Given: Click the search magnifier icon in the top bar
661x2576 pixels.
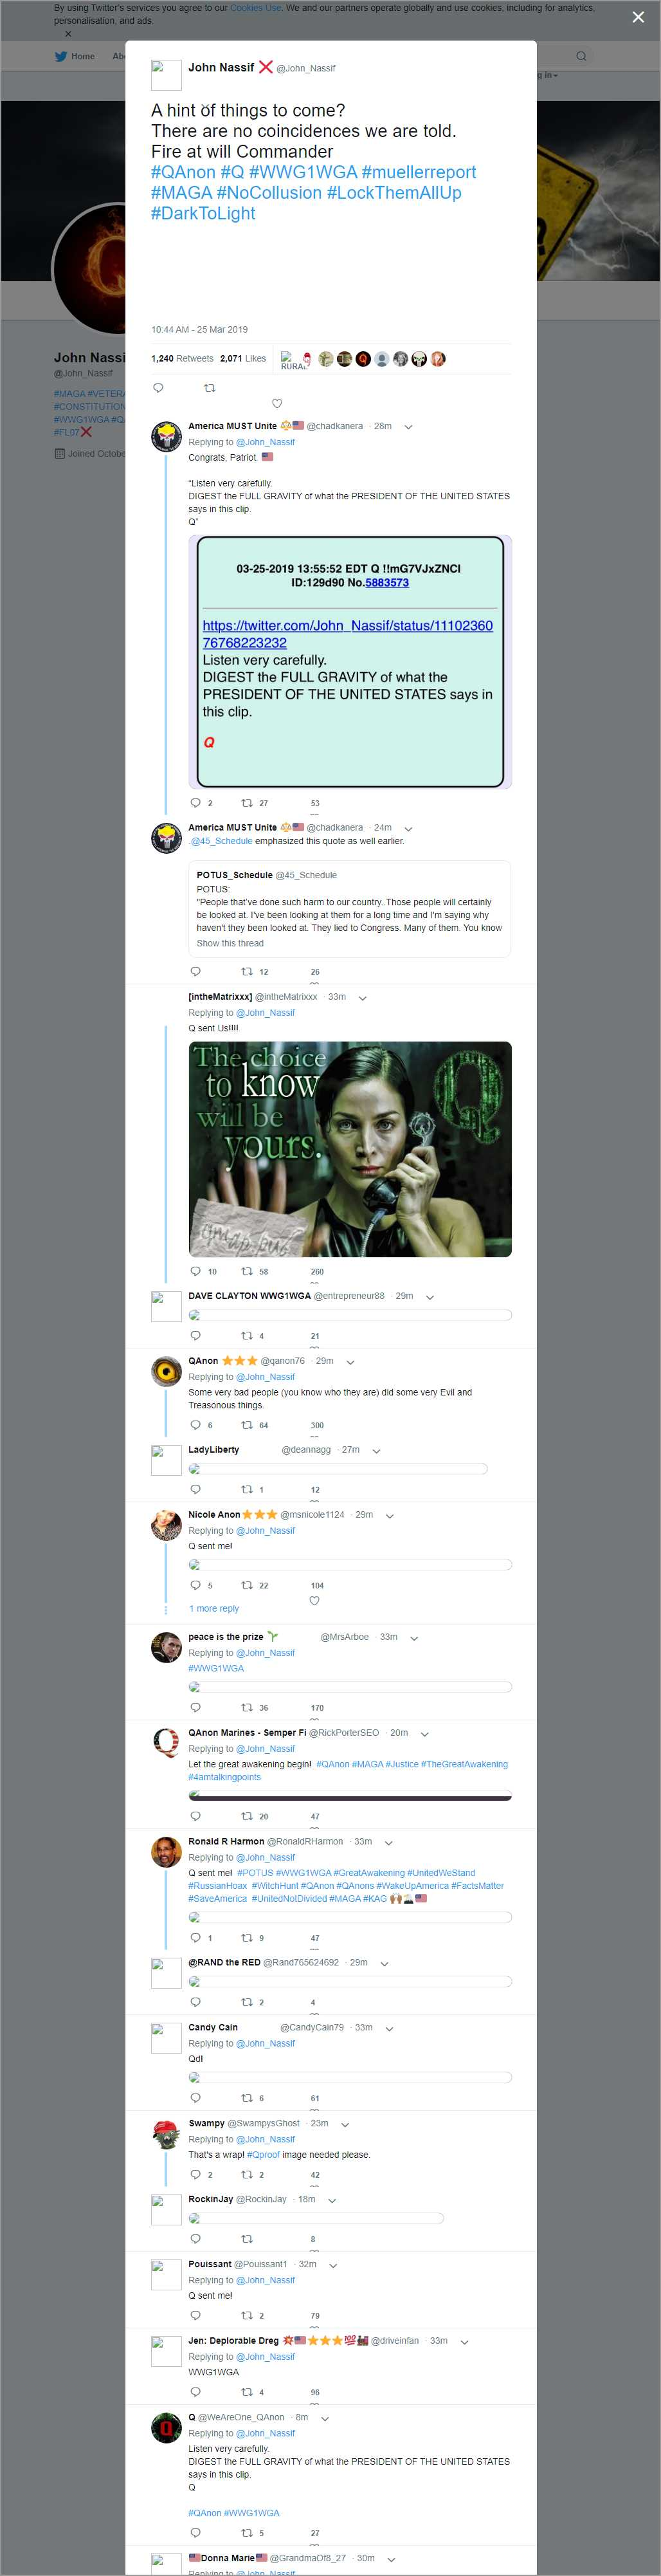Looking at the screenshot, I should [580, 56].
